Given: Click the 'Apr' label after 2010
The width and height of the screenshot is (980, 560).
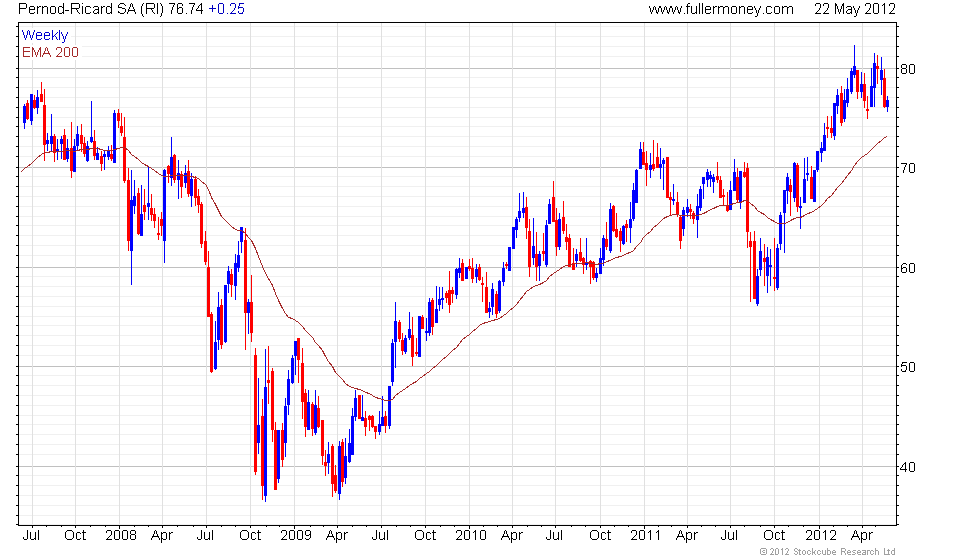Looking at the screenshot, I should 512,536.
